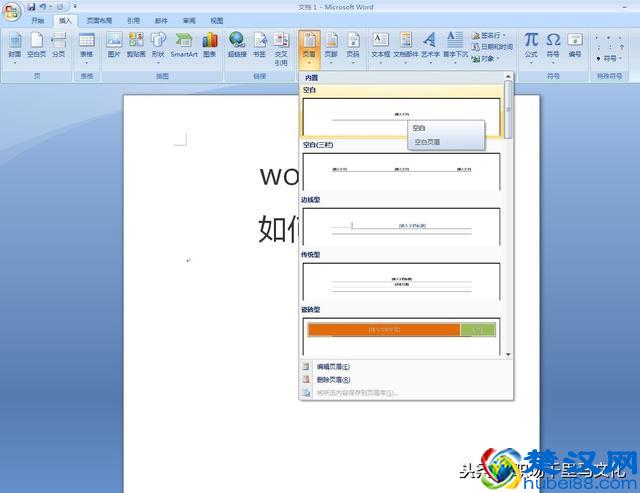Choose 删除页眉 from header menu
Image resolution: width=640 pixels, height=493 pixels.
click(x=333, y=380)
